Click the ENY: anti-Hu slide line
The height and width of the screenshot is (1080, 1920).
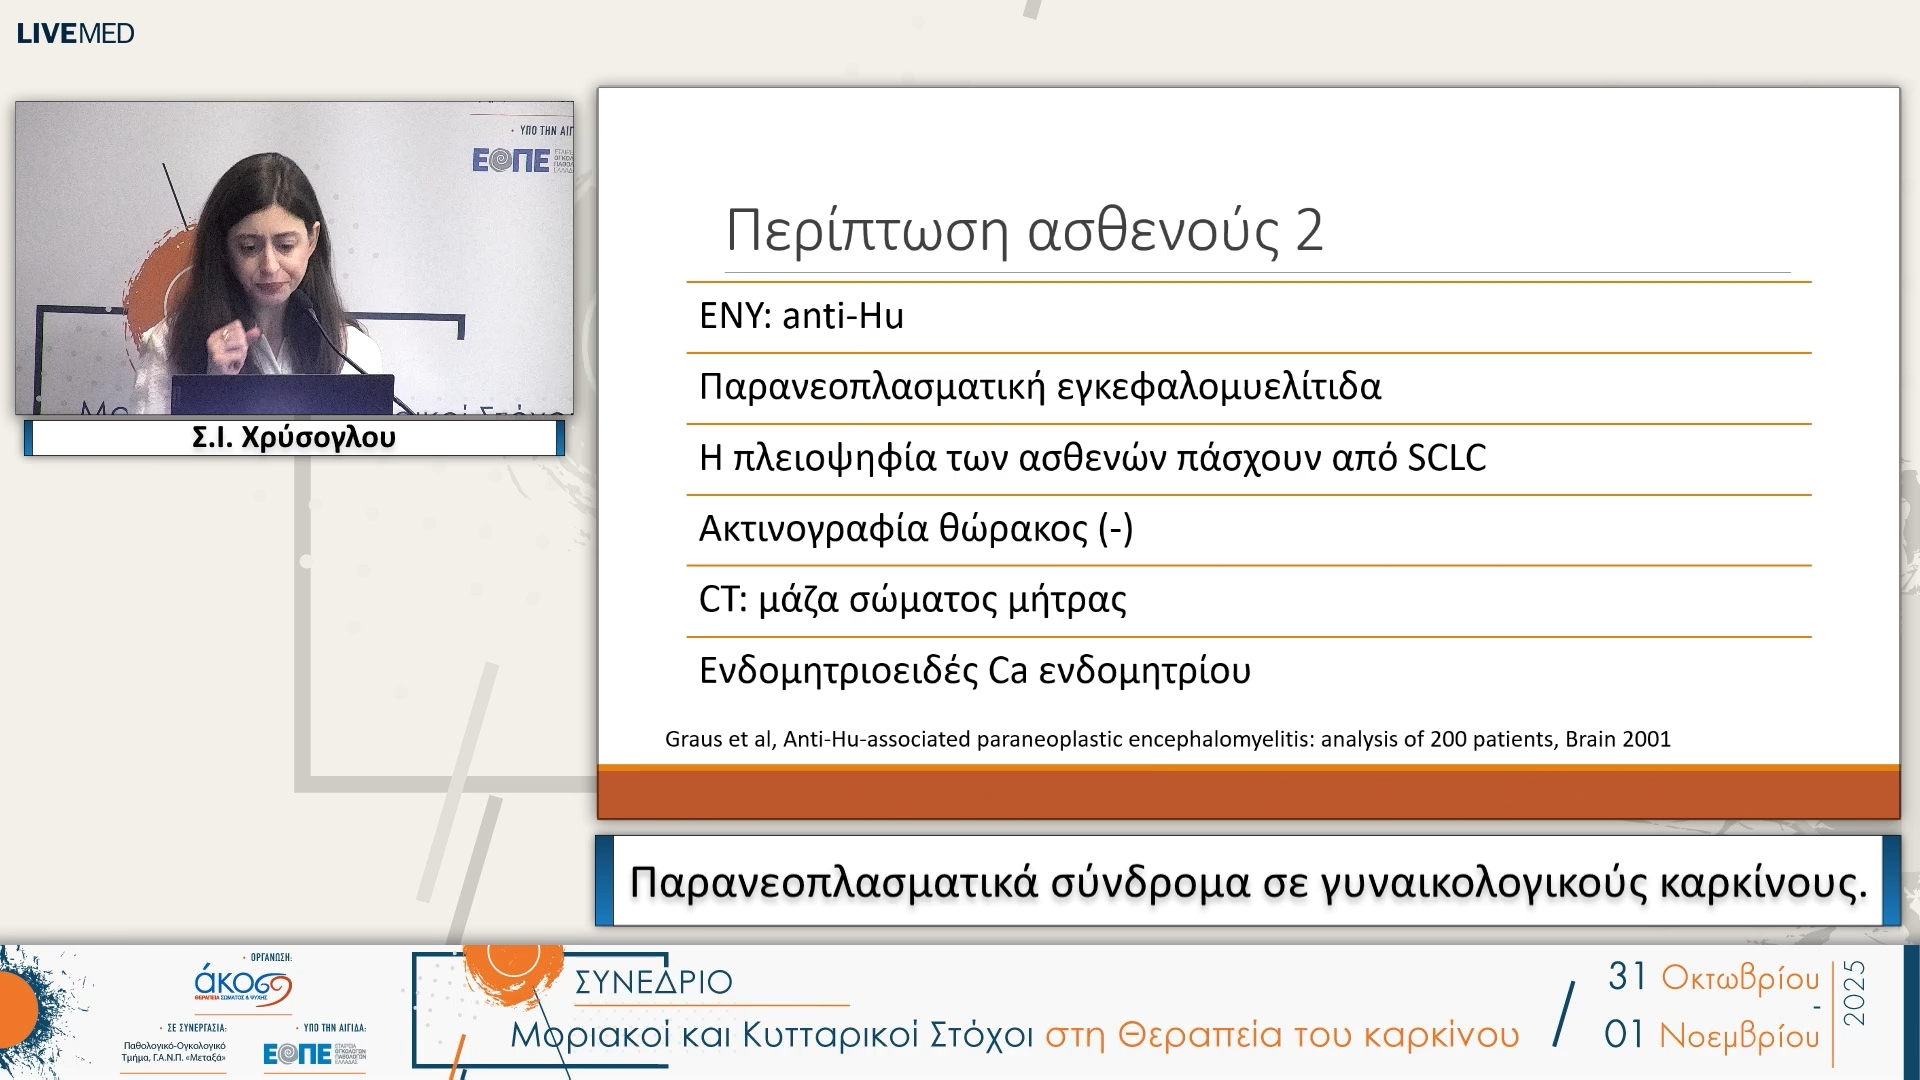[800, 315]
